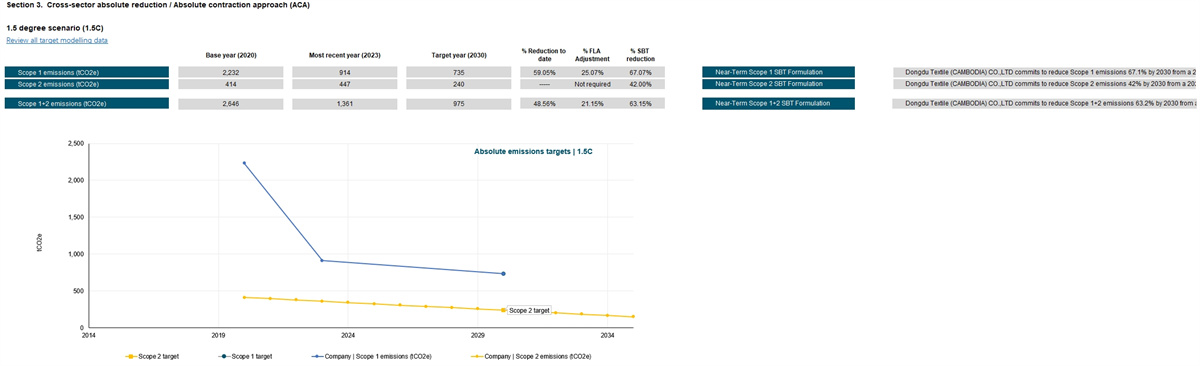Click the Near-Term Scope 2 SBT Formulation cell

click(778, 85)
